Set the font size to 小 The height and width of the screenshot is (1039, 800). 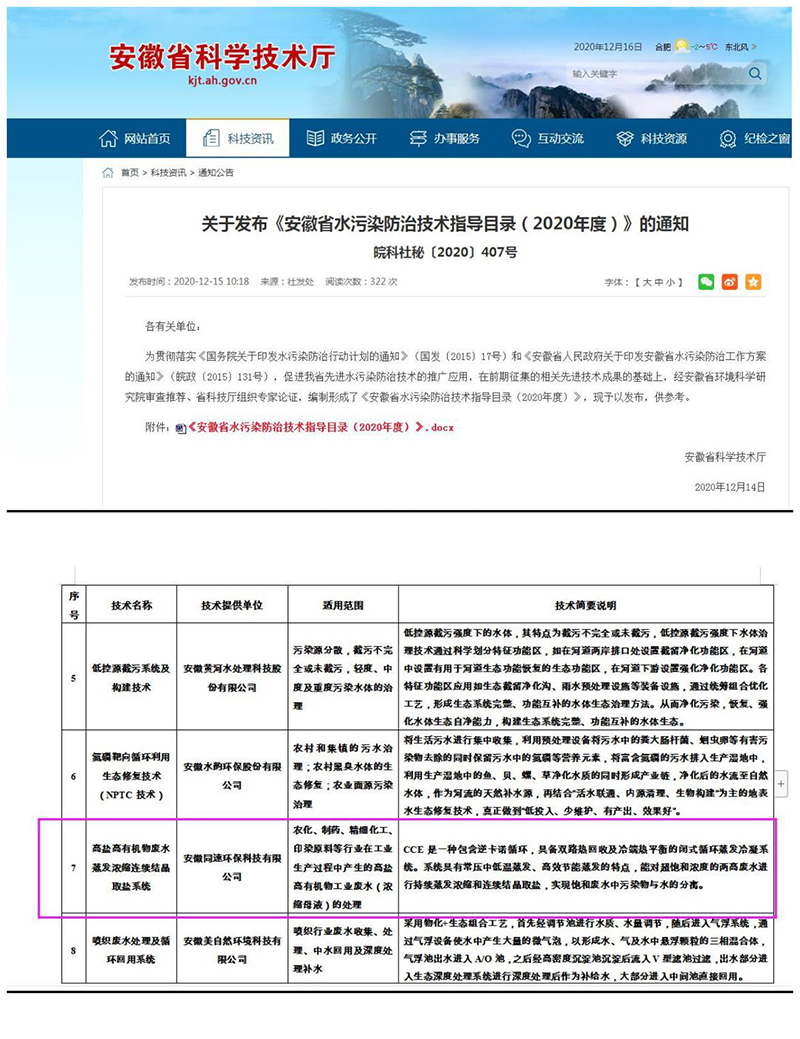(669, 282)
